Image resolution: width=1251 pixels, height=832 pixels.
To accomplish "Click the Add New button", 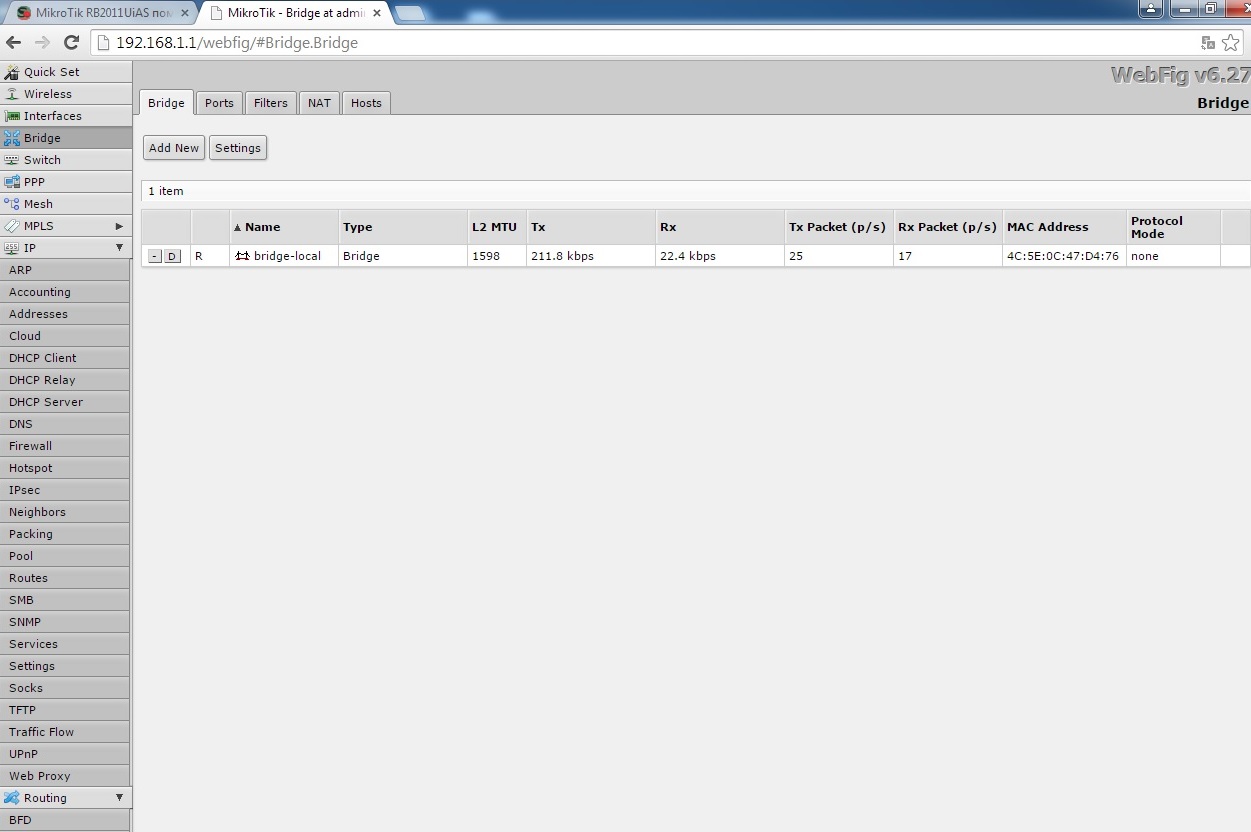I will pos(174,148).
